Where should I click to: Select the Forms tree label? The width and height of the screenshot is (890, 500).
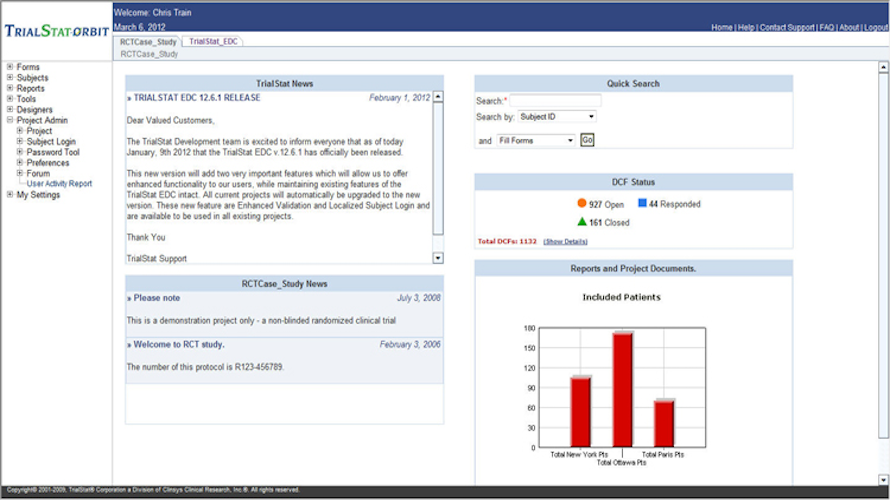[28, 67]
